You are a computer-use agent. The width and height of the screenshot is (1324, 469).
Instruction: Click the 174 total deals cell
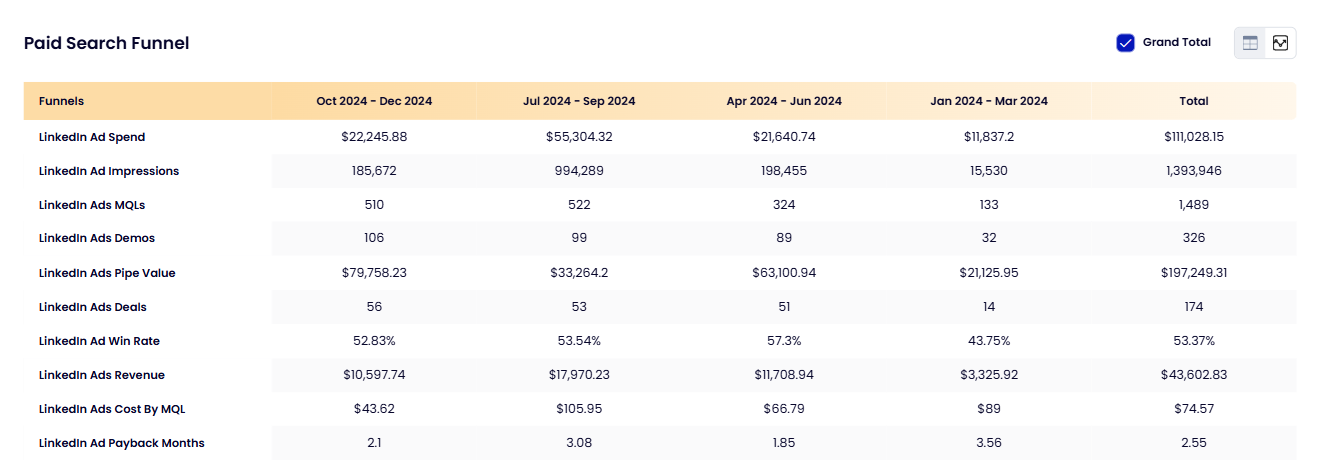tap(1194, 307)
